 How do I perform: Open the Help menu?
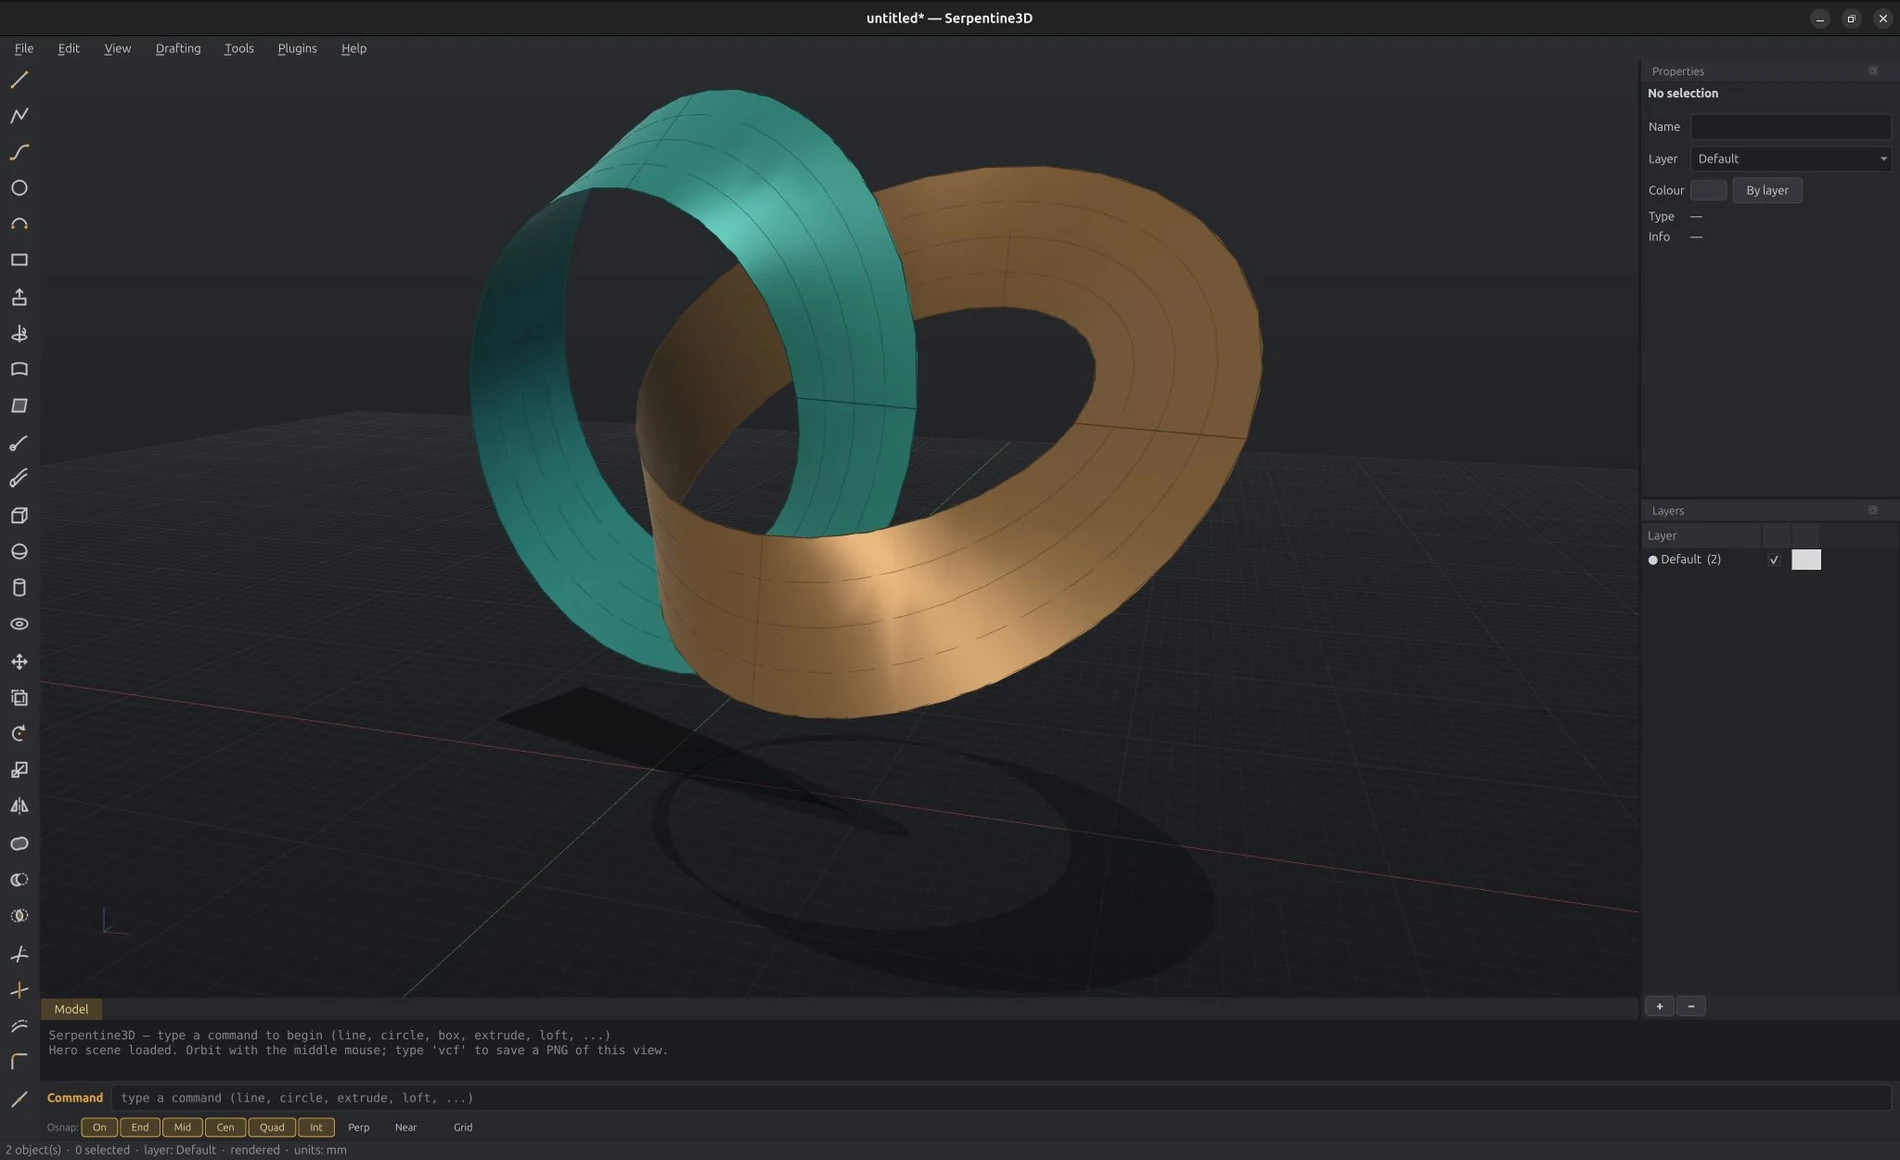(354, 48)
